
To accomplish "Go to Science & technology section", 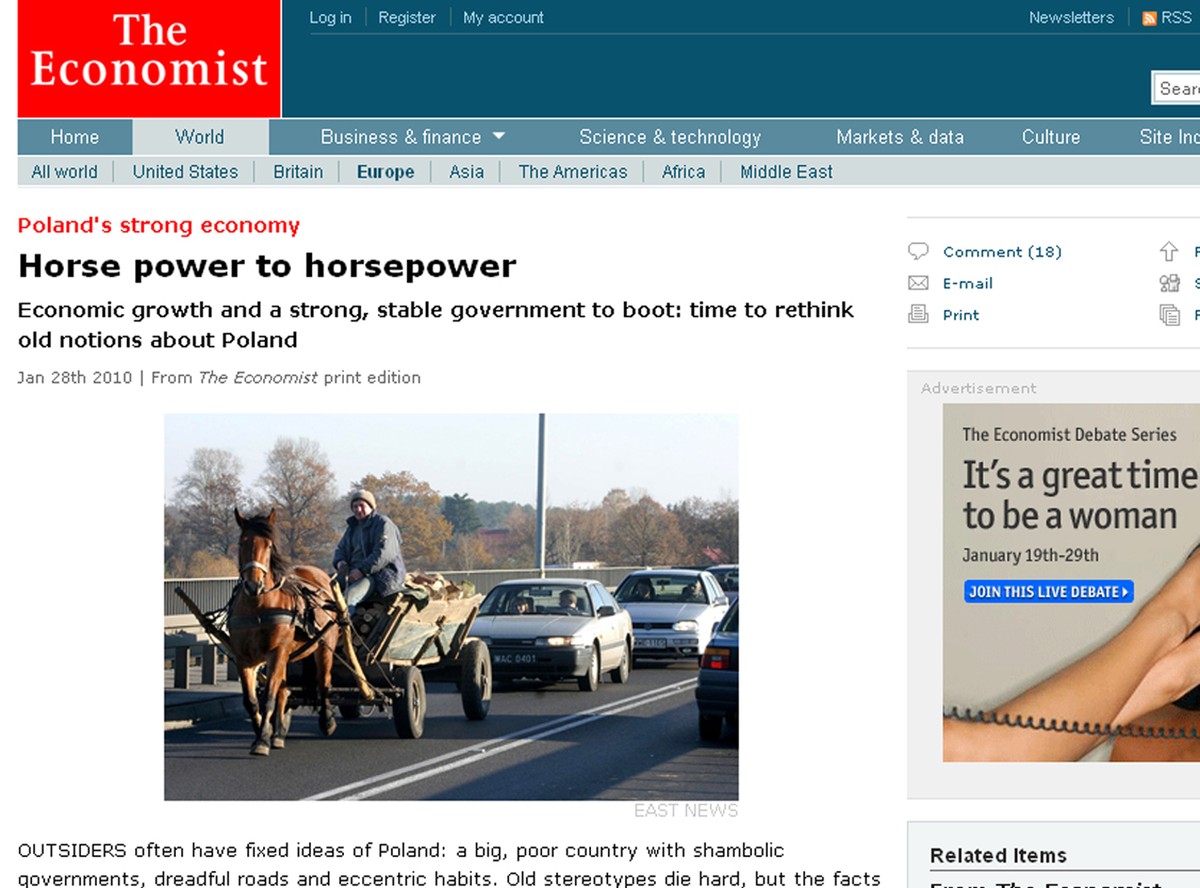I will pos(670,137).
